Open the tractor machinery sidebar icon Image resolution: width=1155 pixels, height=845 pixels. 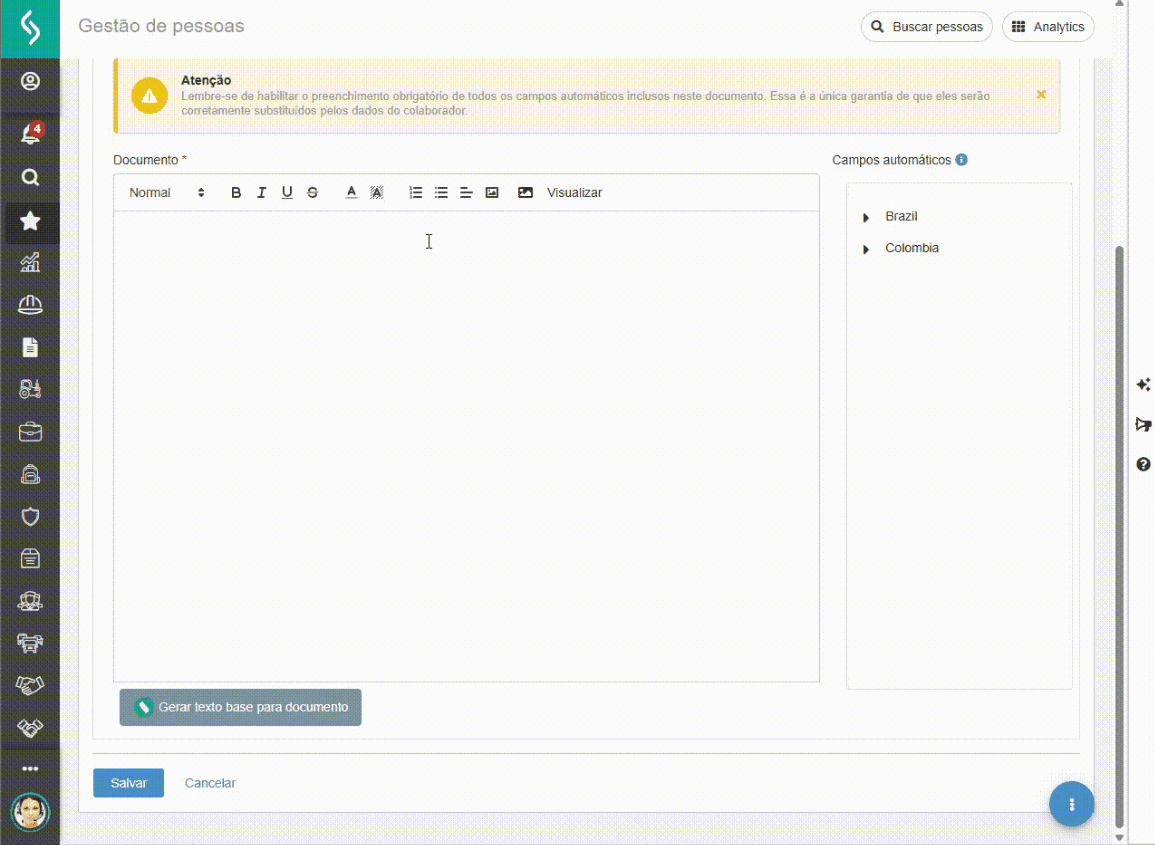coord(29,389)
